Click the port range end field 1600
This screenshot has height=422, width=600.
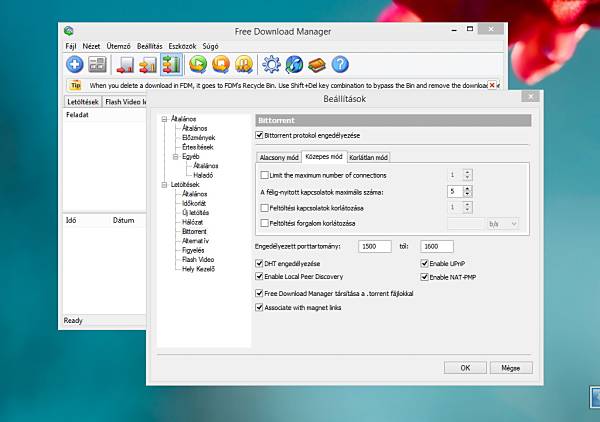pyautogui.click(x=437, y=246)
